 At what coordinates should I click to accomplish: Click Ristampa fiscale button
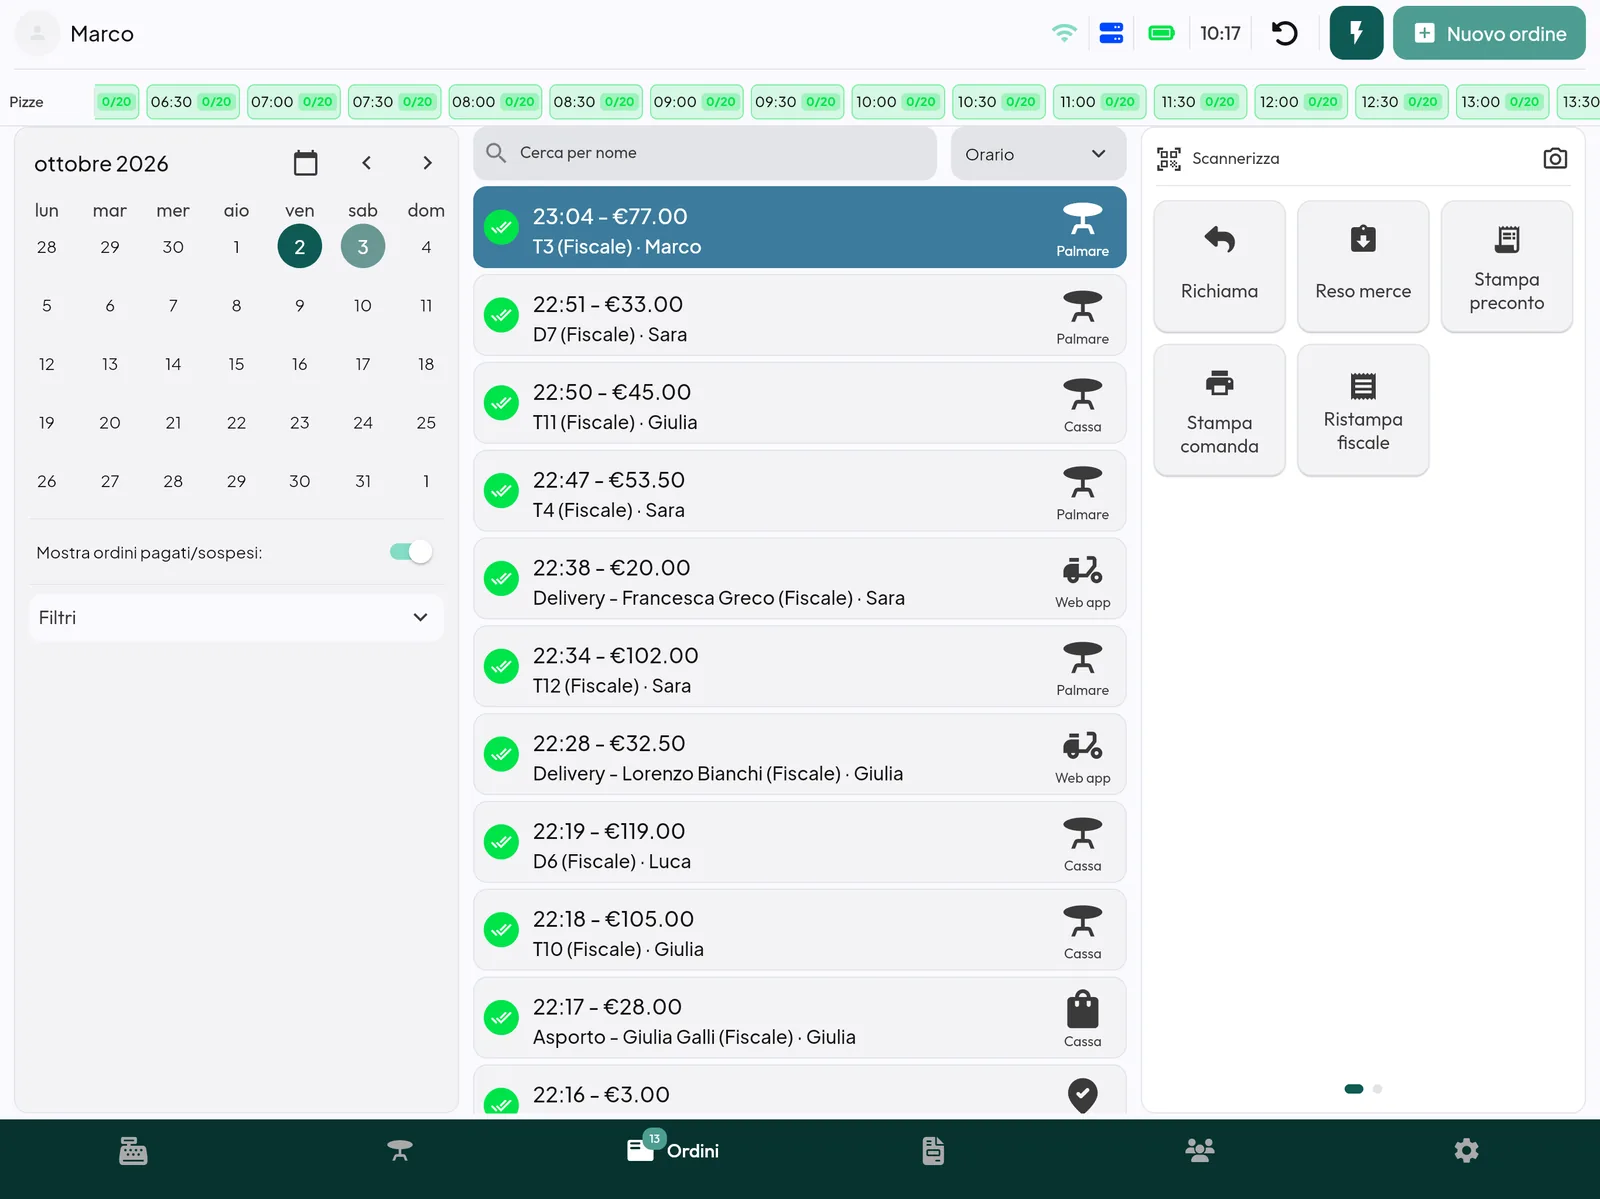[x=1363, y=410]
